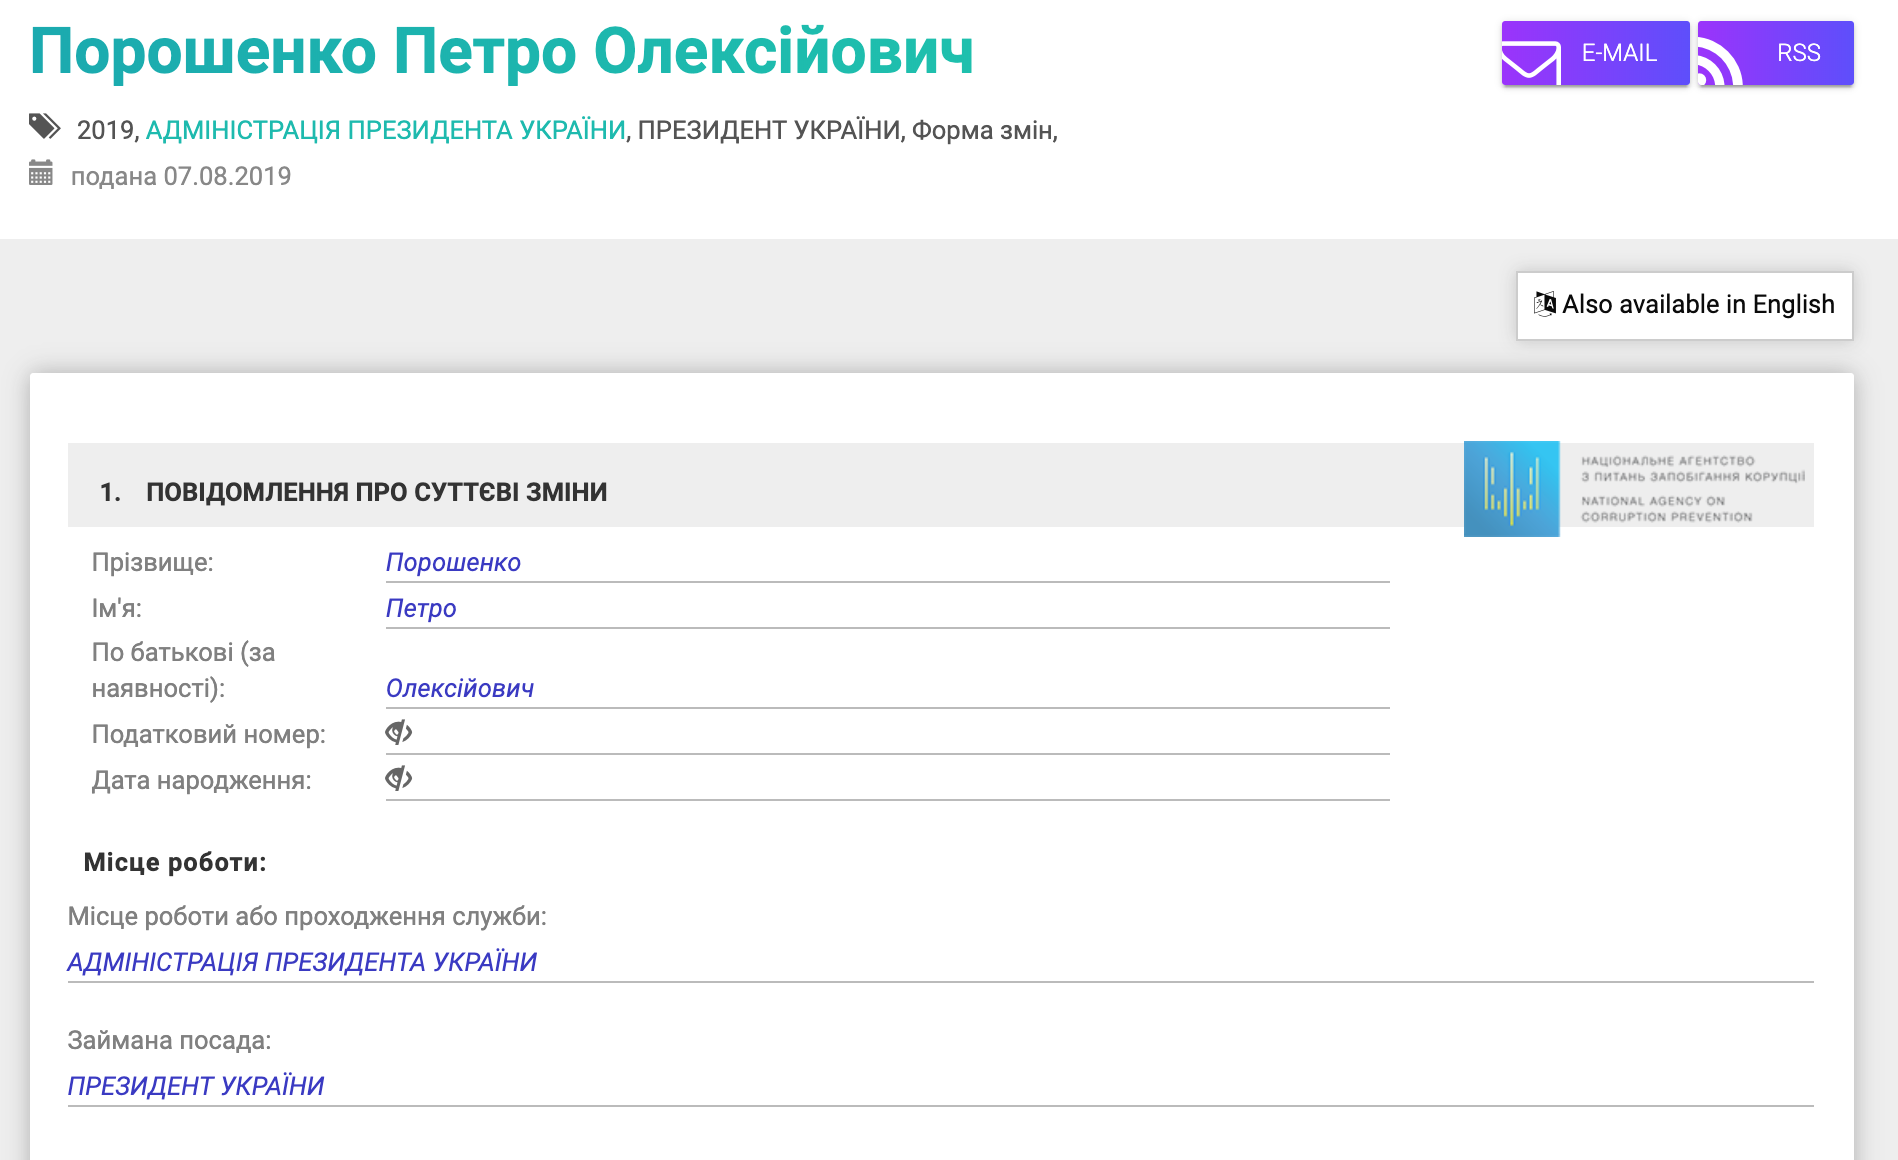Select the first name value Петро
The image size is (1898, 1160).
(x=421, y=609)
